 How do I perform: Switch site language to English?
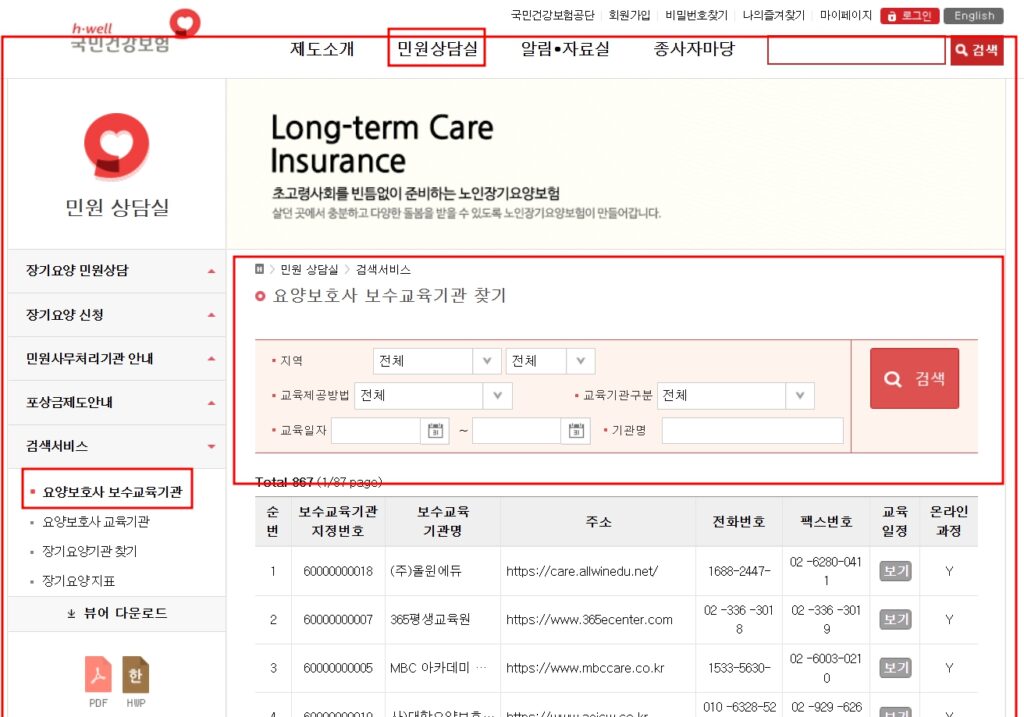pyautogui.click(x=973, y=16)
